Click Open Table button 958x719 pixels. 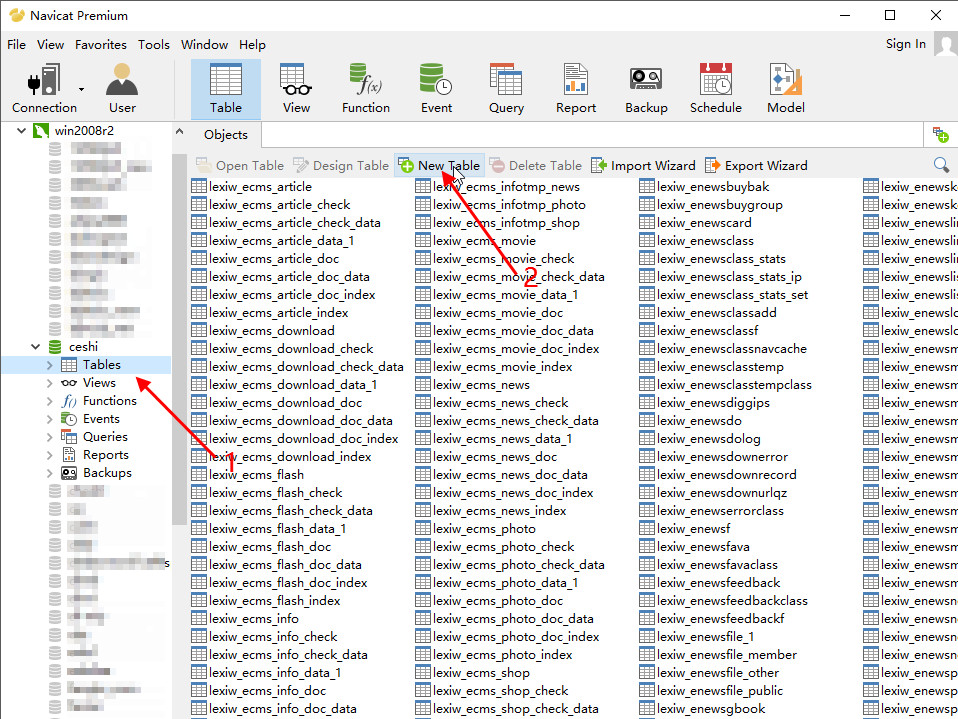tap(240, 166)
